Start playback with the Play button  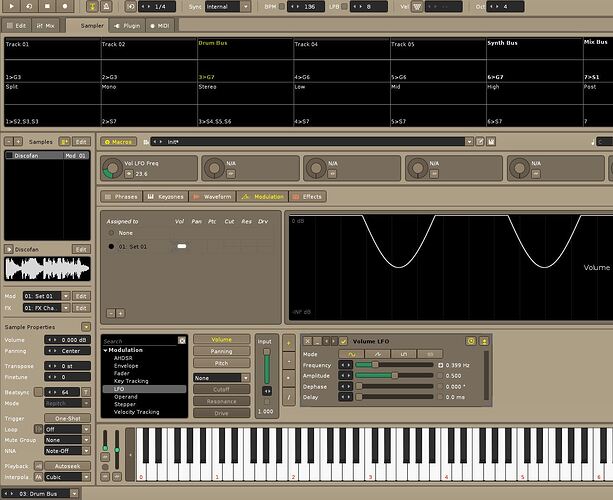(x=11, y=6)
